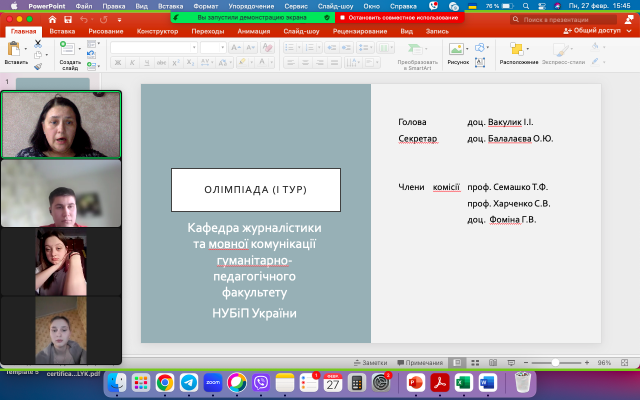Click the Cut scissors icon
Screen dimensions: 640x400
click(38, 43)
